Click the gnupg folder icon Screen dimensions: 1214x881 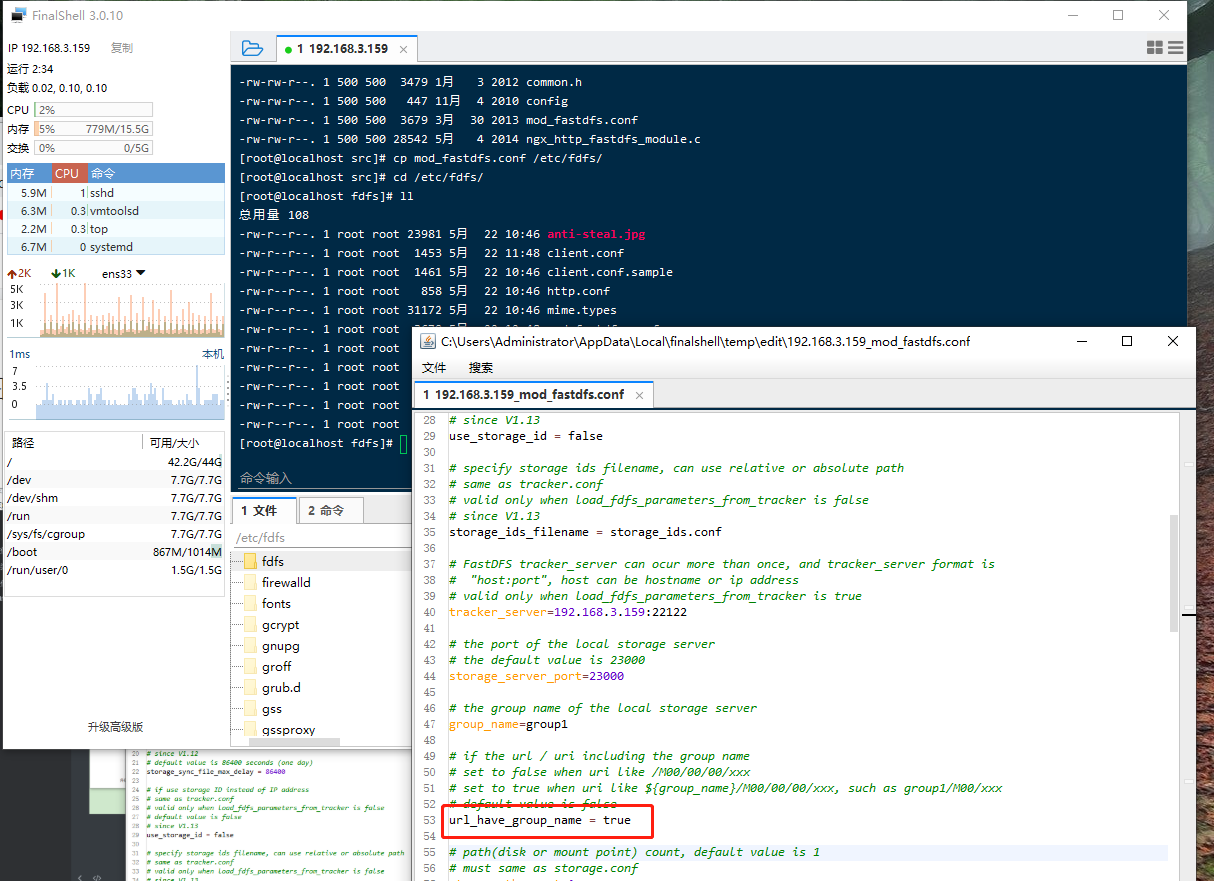[250, 646]
